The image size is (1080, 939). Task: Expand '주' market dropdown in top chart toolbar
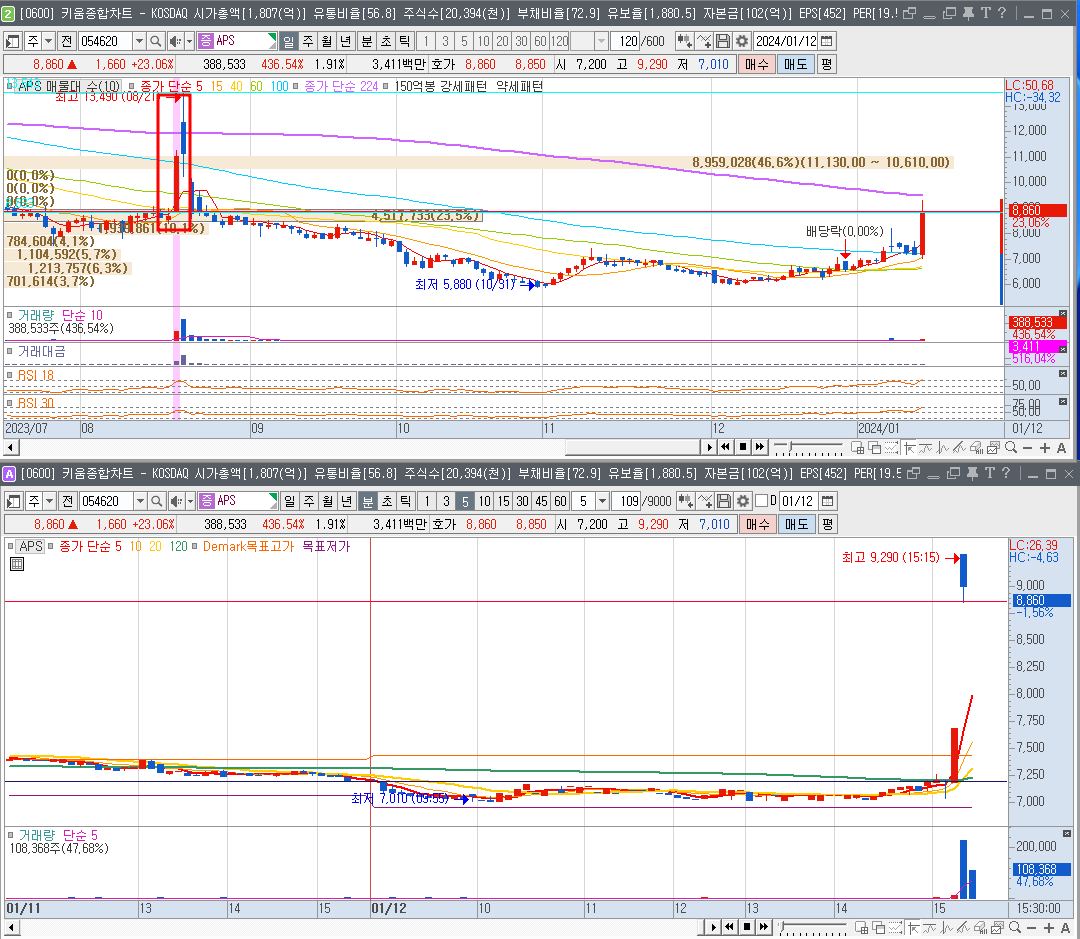tap(48, 41)
